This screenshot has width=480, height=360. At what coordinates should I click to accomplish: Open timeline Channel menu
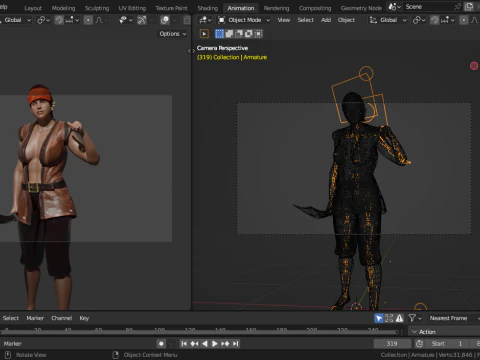click(62, 318)
